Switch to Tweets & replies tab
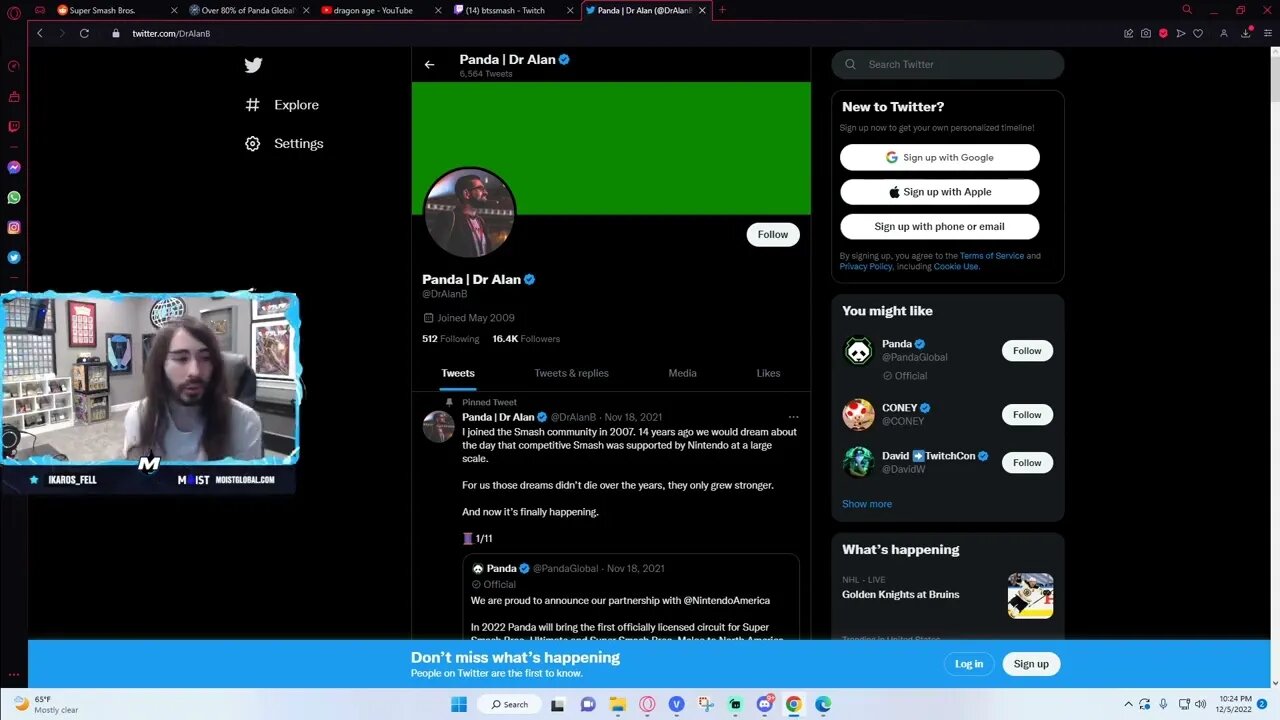This screenshot has height=720, width=1280. pyautogui.click(x=571, y=373)
